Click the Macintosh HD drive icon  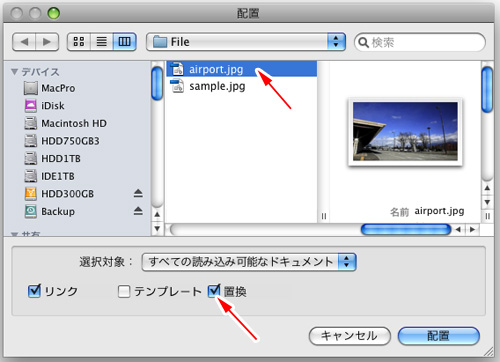click(31, 124)
